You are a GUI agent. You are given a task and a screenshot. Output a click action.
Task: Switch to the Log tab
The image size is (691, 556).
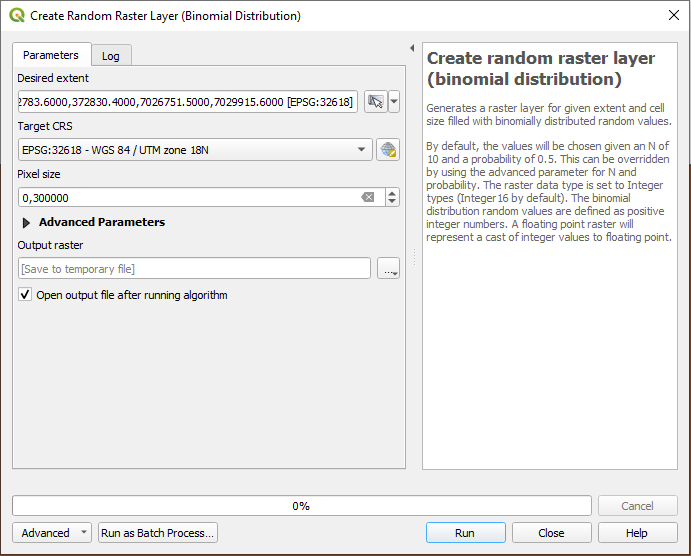[111, 56]
